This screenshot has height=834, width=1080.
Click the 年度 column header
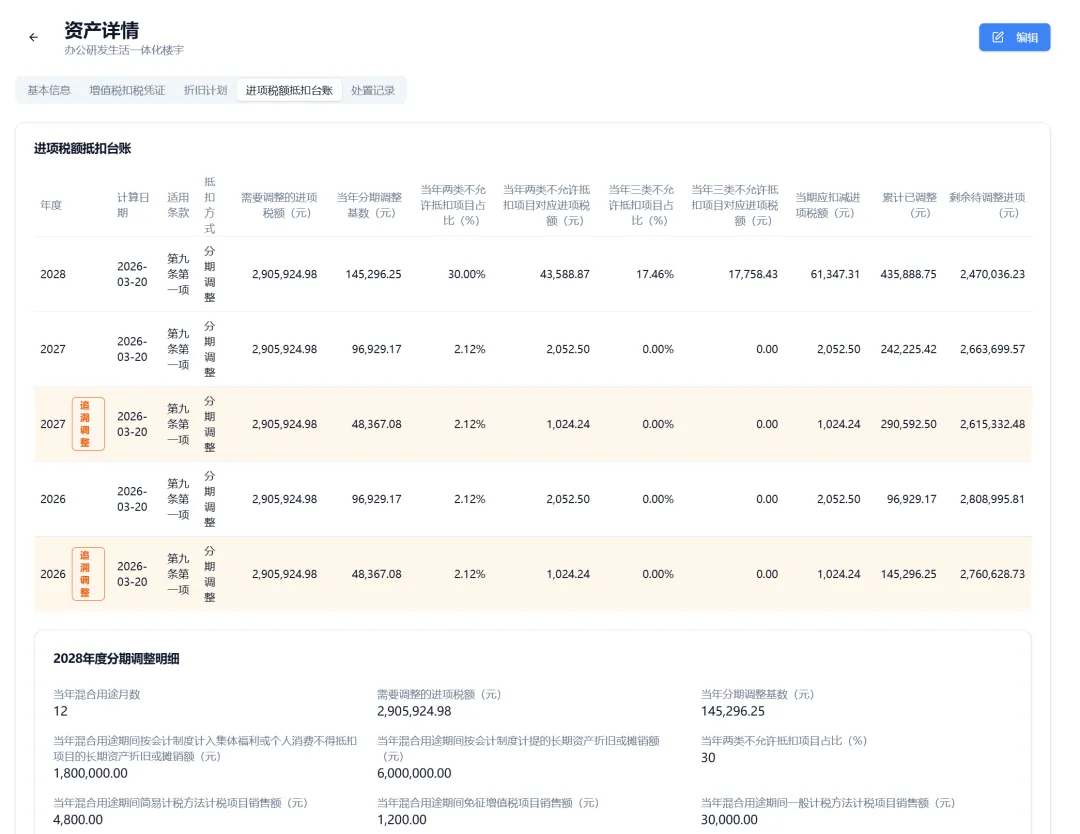[x=51, y=205]
